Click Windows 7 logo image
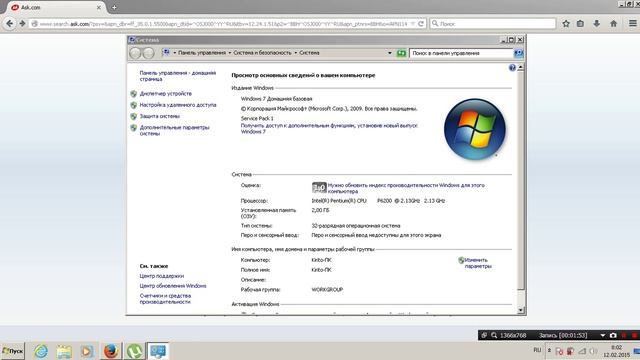Viewport: 640px width, 360px height. (475, 129)
